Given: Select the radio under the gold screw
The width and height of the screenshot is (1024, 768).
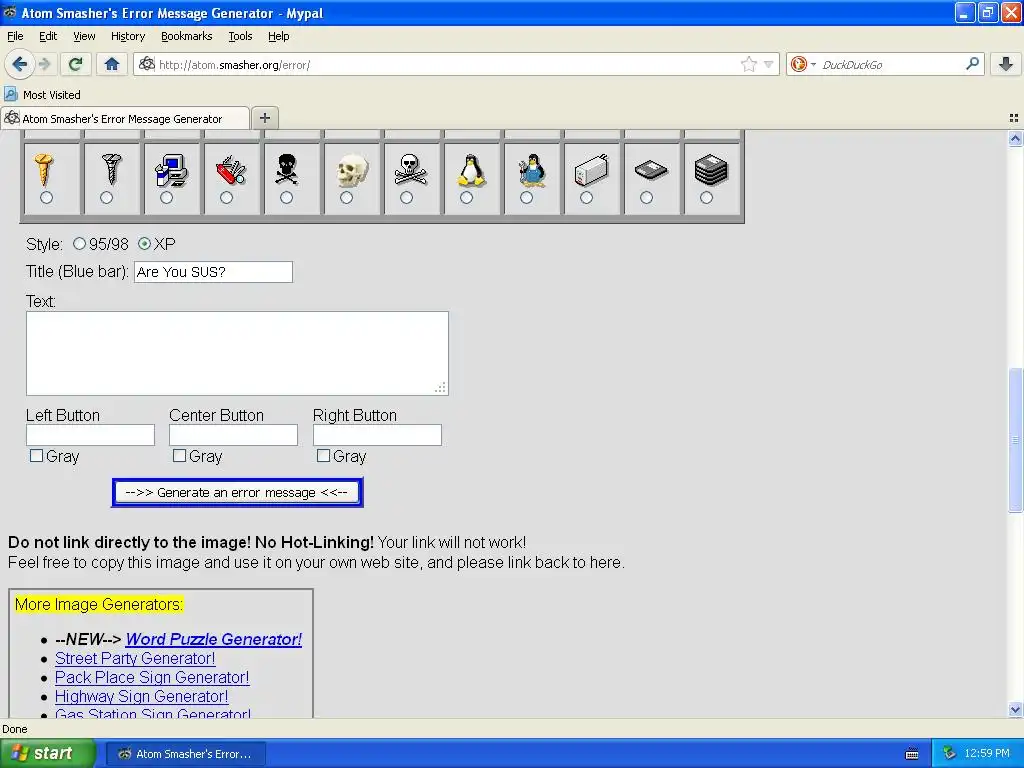Looking at the screenshot, I should tap(46, 197).
